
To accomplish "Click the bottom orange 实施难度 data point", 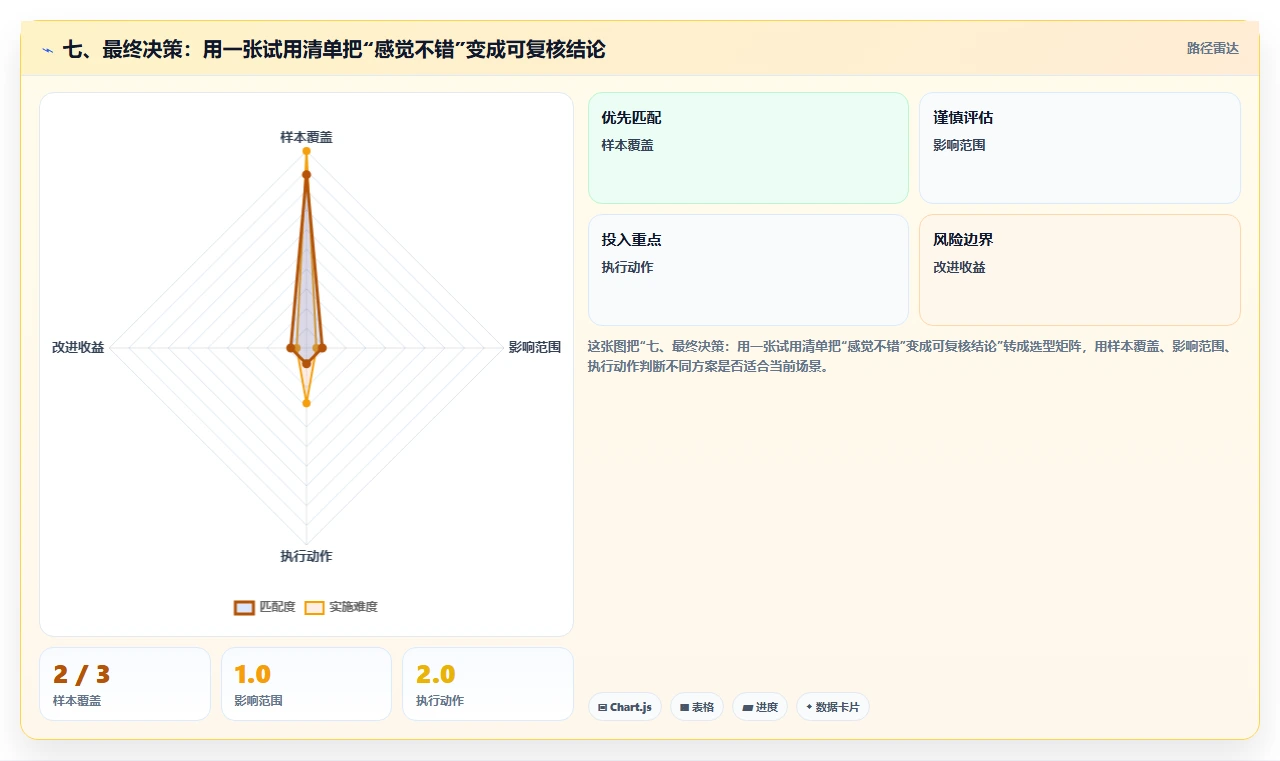I will (306, 403).
